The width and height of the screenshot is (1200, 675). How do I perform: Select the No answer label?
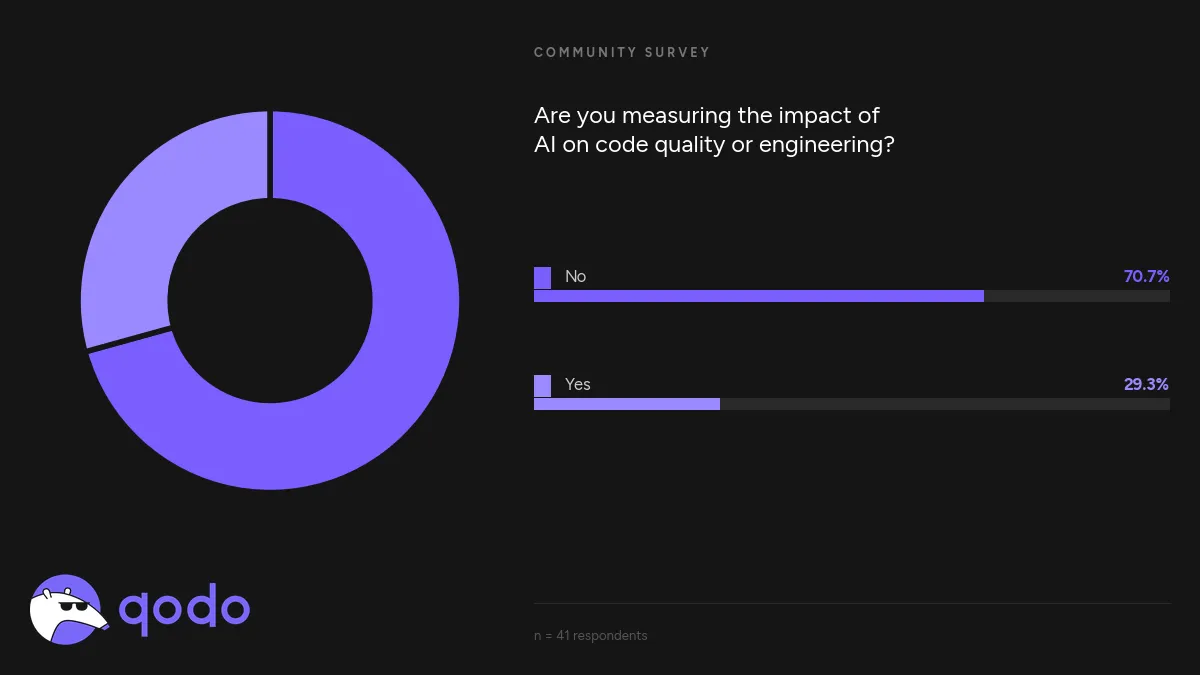(576, 277)
